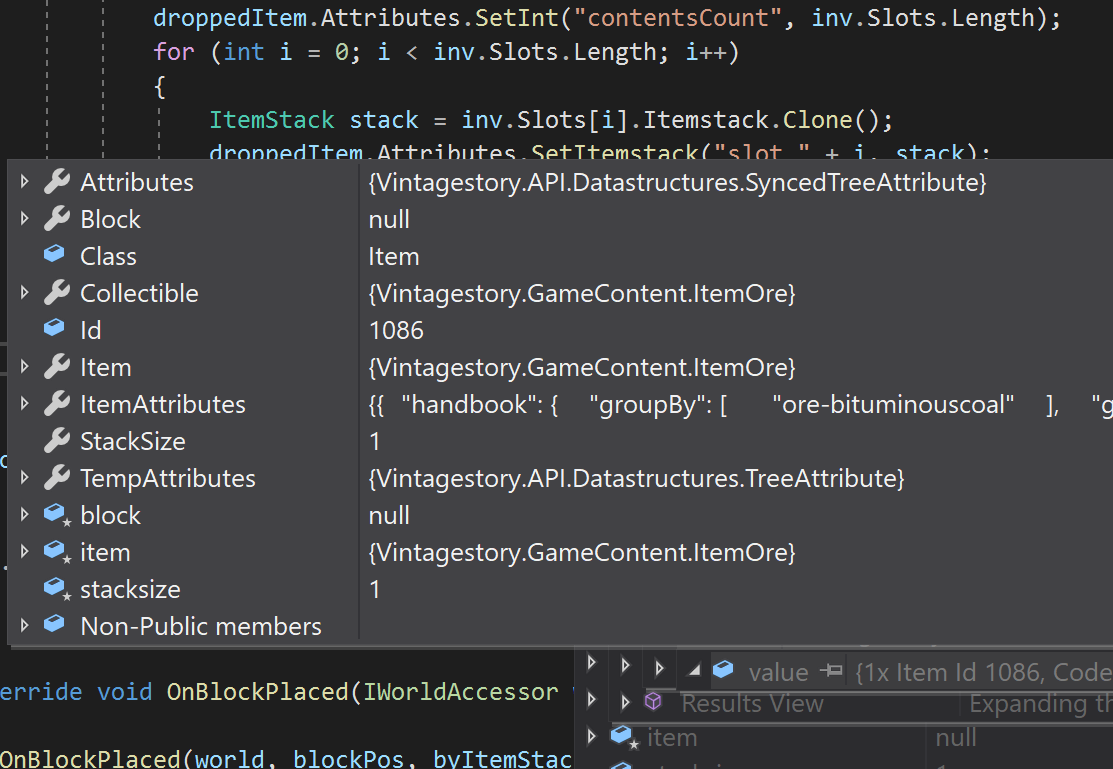Image resolution: width=1113 pixels, height=769 pixels.
Task: Click the purple Results View cube icon
Action: click(x=653, y=702)
